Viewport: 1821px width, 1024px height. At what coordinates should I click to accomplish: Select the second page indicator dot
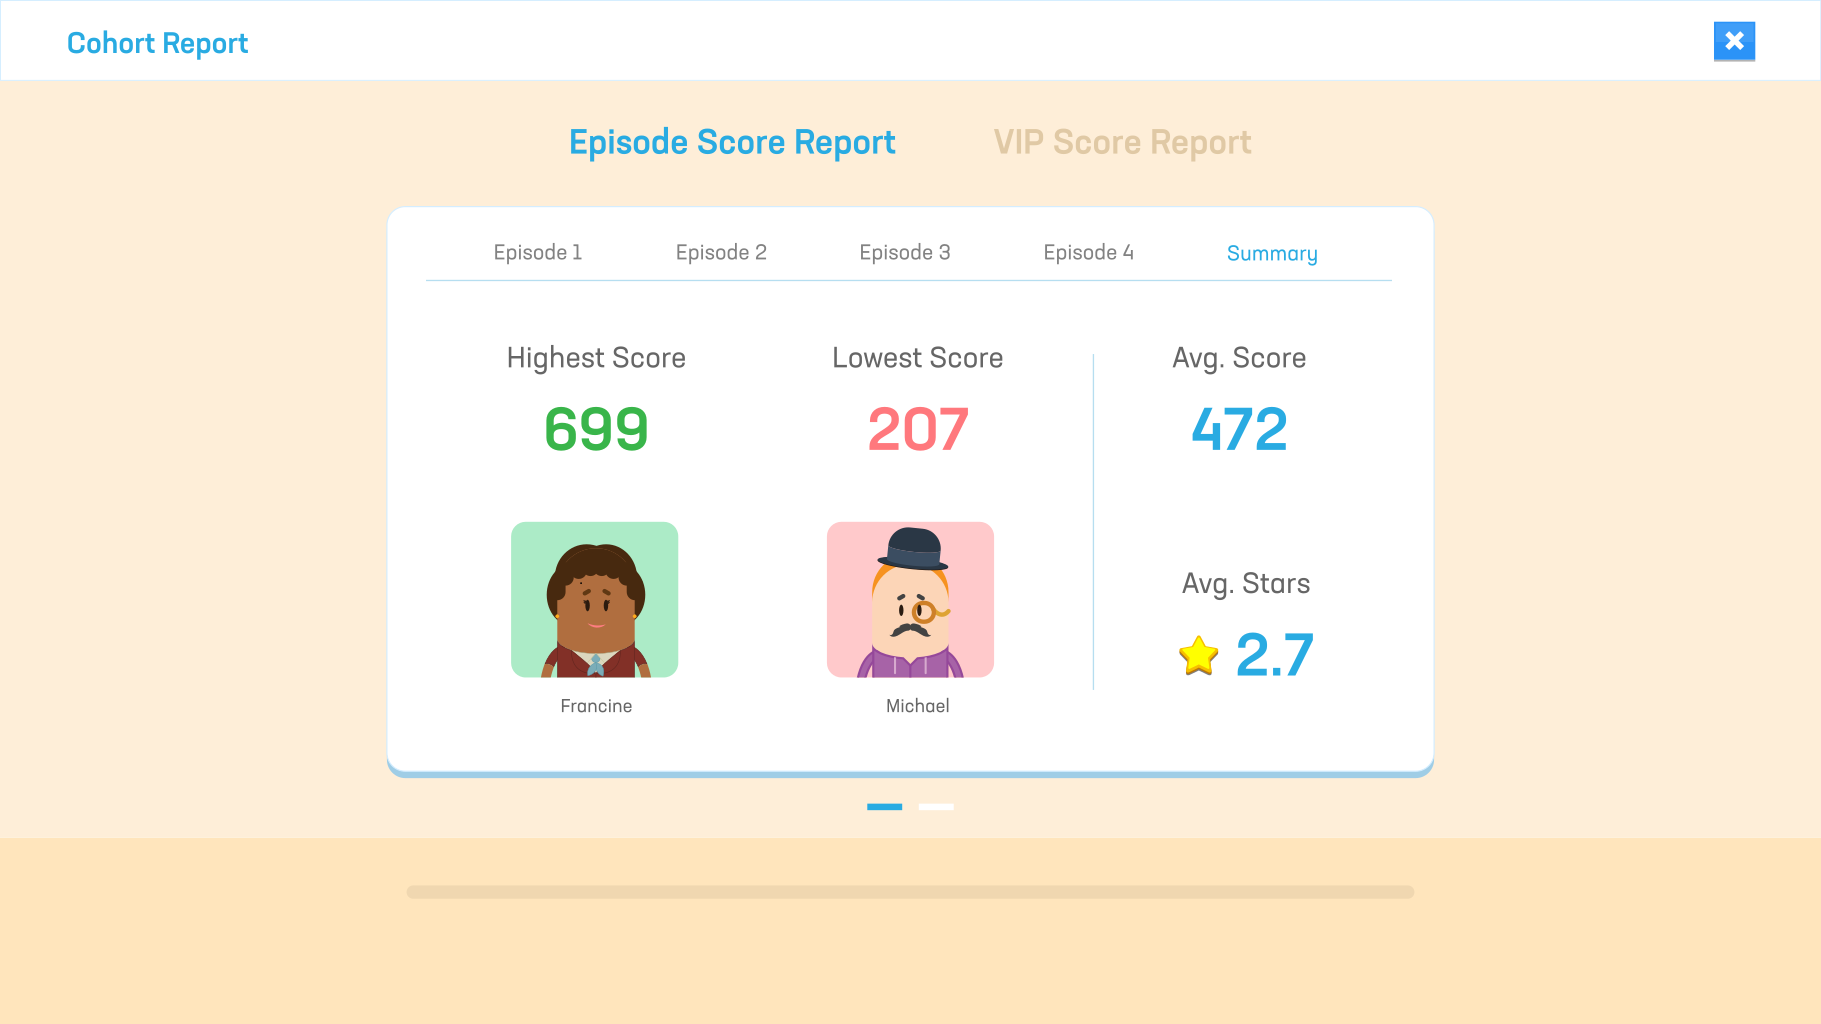coord(936,807)
